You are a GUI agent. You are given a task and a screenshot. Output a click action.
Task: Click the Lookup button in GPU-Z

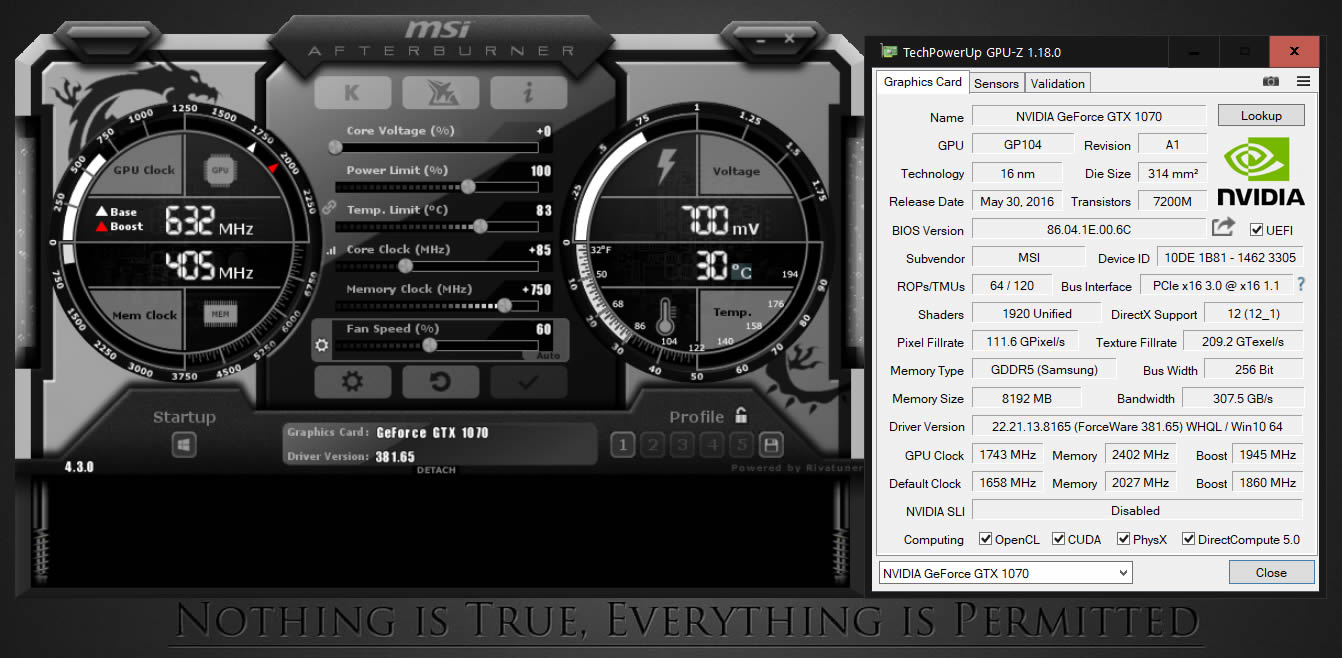[1261, 115]
